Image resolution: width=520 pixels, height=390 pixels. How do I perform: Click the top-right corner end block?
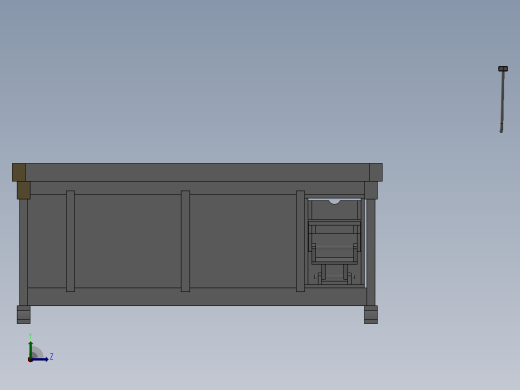pyautogui.click(x=376, y=172)
